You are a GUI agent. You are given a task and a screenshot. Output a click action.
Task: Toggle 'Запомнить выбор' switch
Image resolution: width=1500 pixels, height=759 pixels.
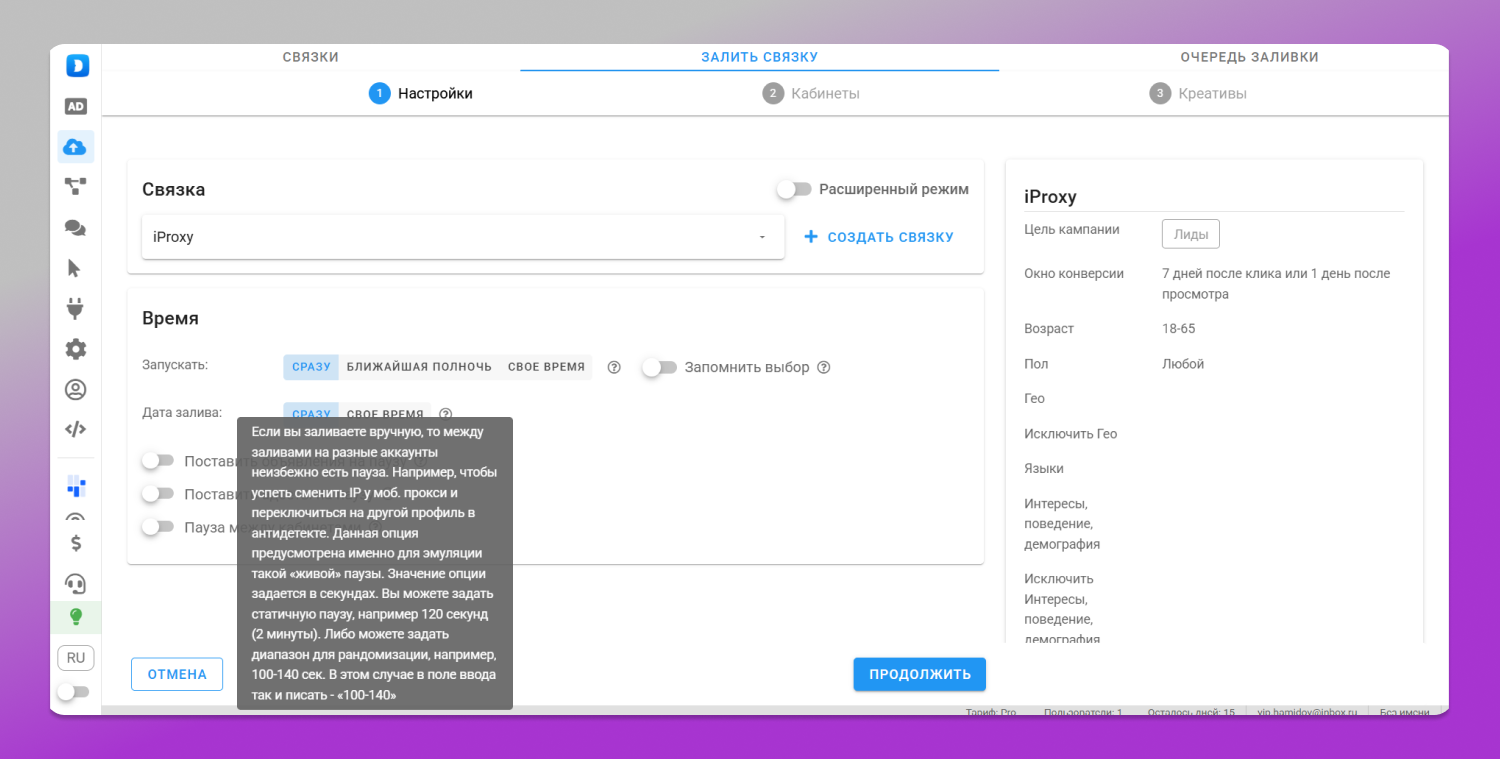tap(660, 367)
